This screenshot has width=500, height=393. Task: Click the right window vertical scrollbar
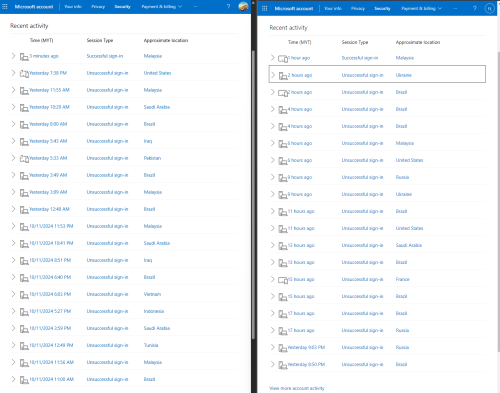(498, 202)
